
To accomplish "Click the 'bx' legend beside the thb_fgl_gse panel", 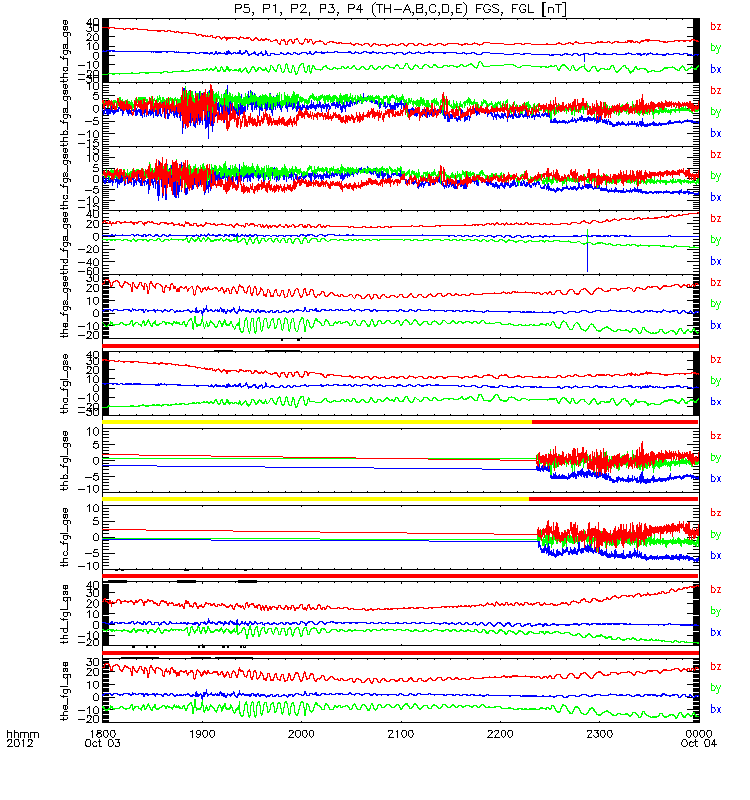I will point(716,479).
